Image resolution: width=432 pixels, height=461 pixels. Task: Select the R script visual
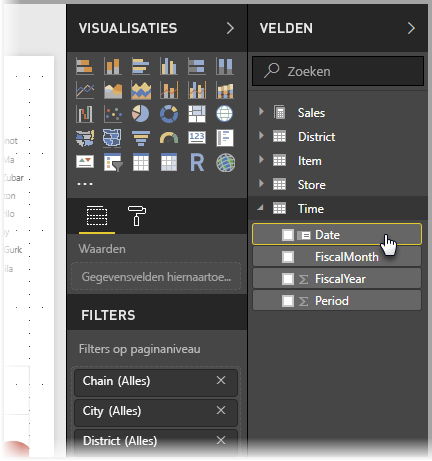197,162
